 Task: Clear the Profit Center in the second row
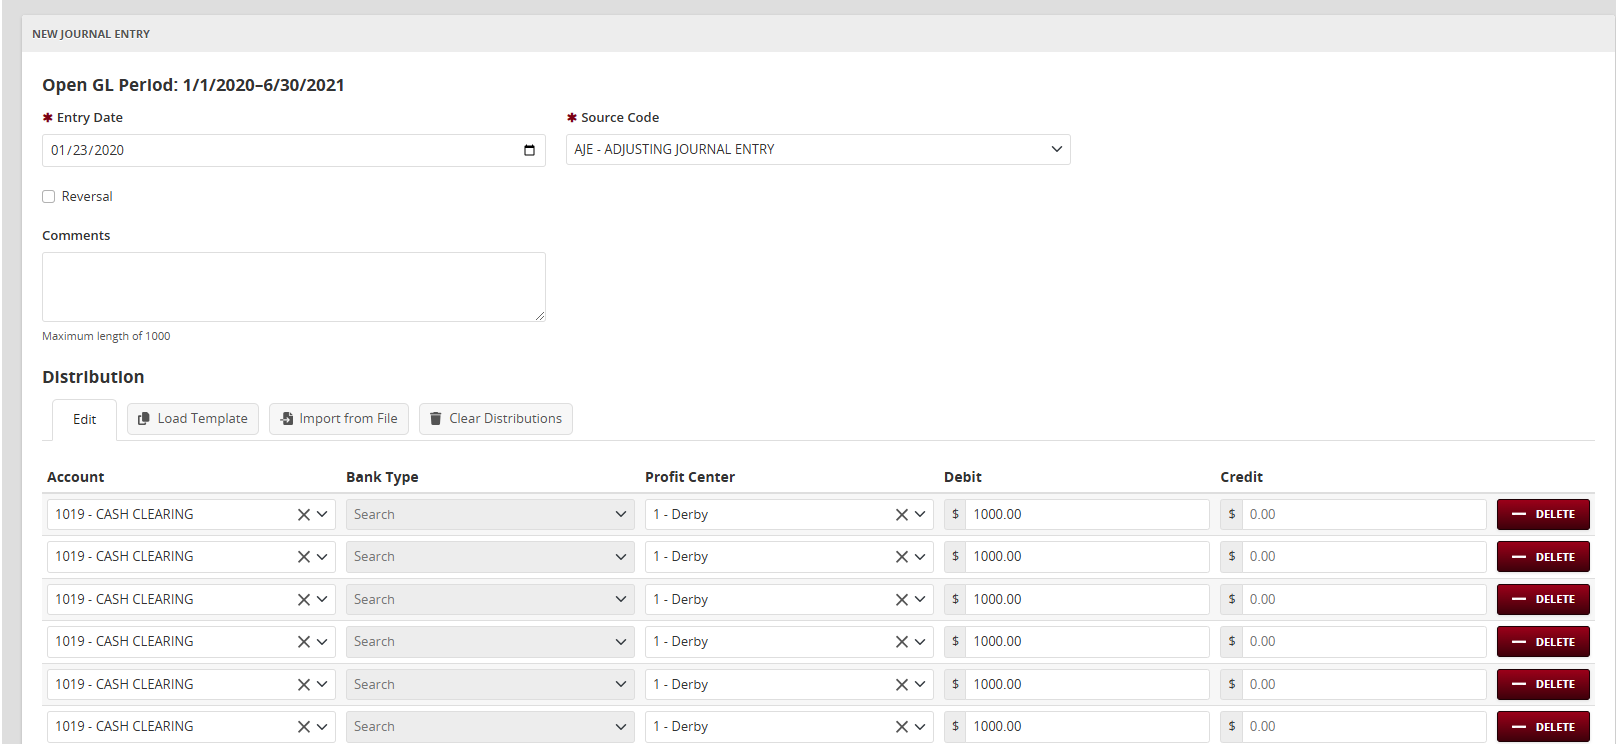click(x=901, y=557)
